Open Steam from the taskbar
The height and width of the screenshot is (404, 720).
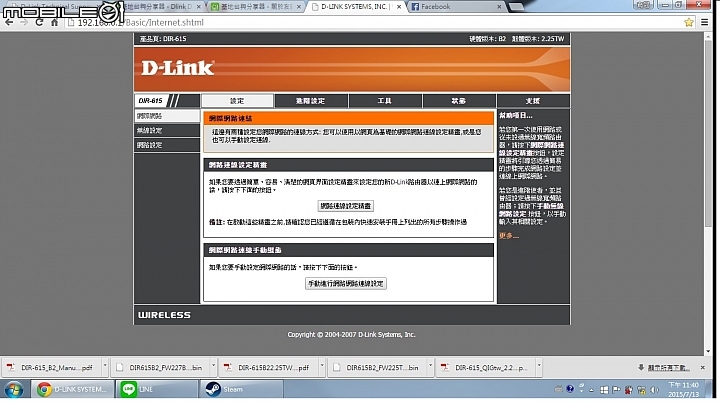click(x=241, y=389)
